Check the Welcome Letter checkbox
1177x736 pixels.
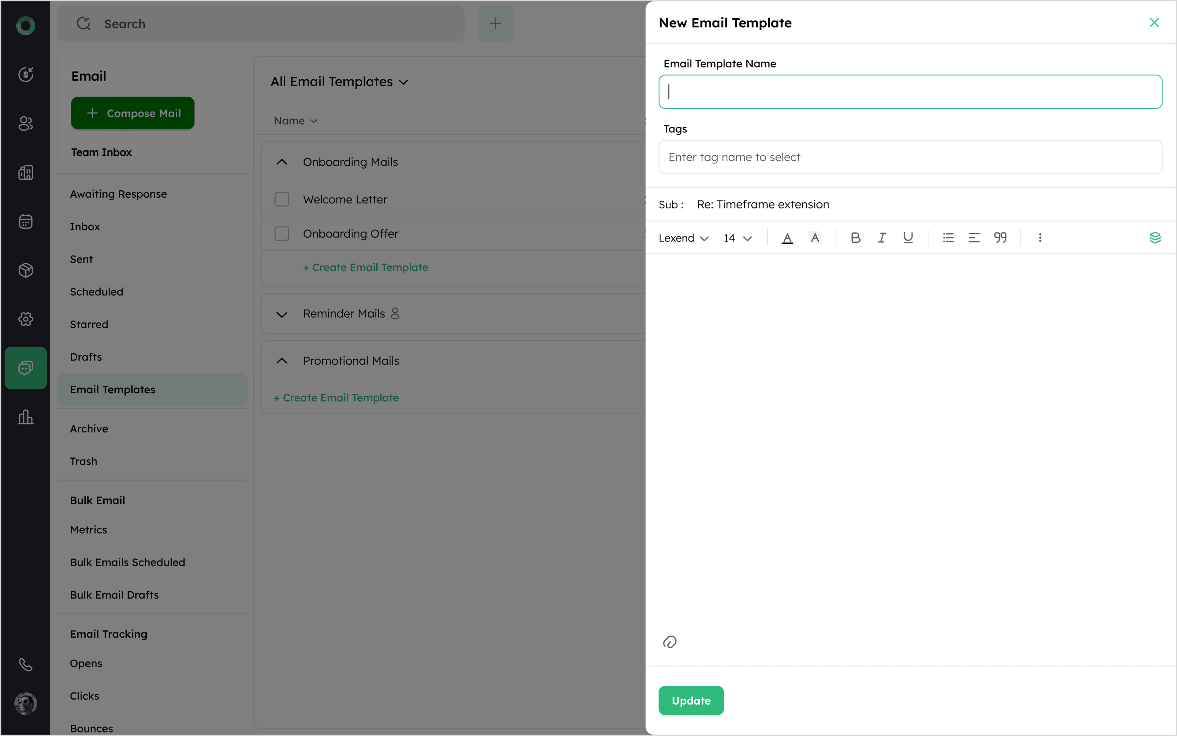[x=282, y=200]
